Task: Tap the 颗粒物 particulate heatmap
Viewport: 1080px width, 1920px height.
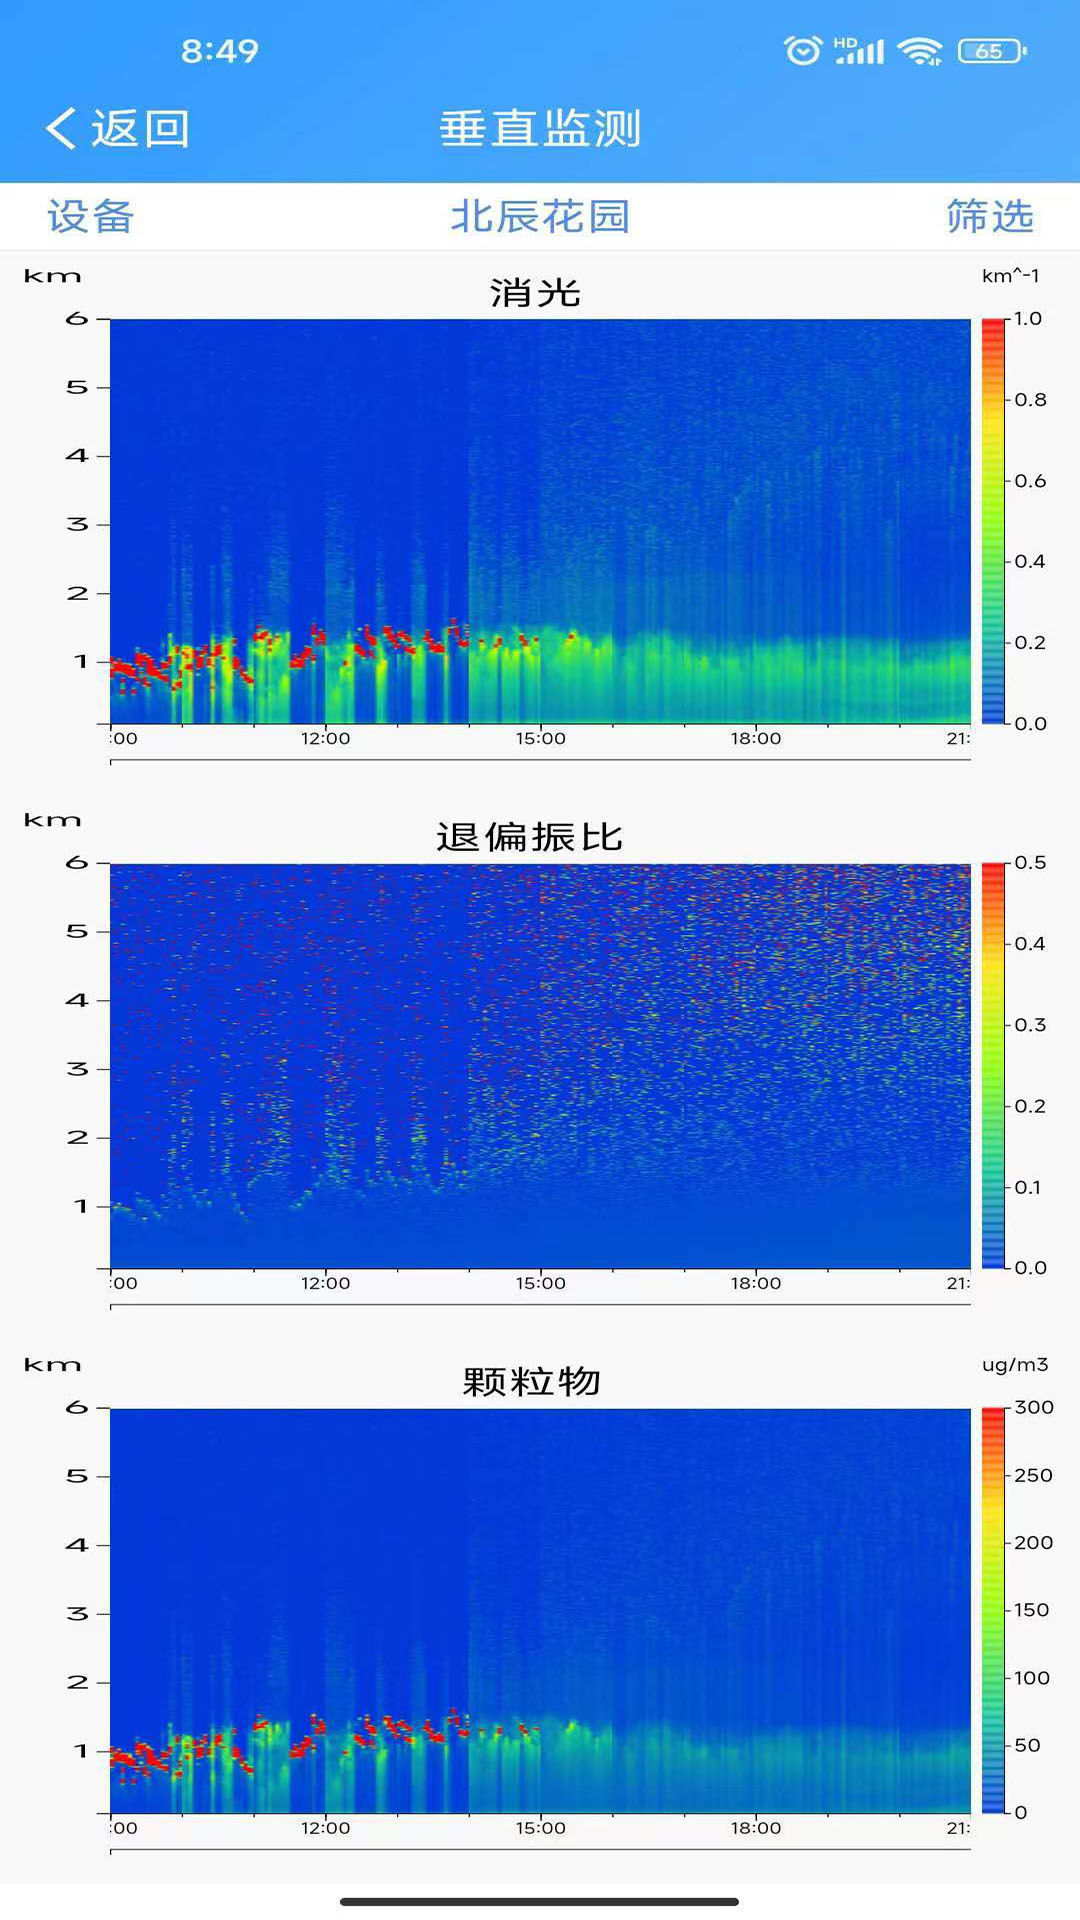Action: 540,1610
